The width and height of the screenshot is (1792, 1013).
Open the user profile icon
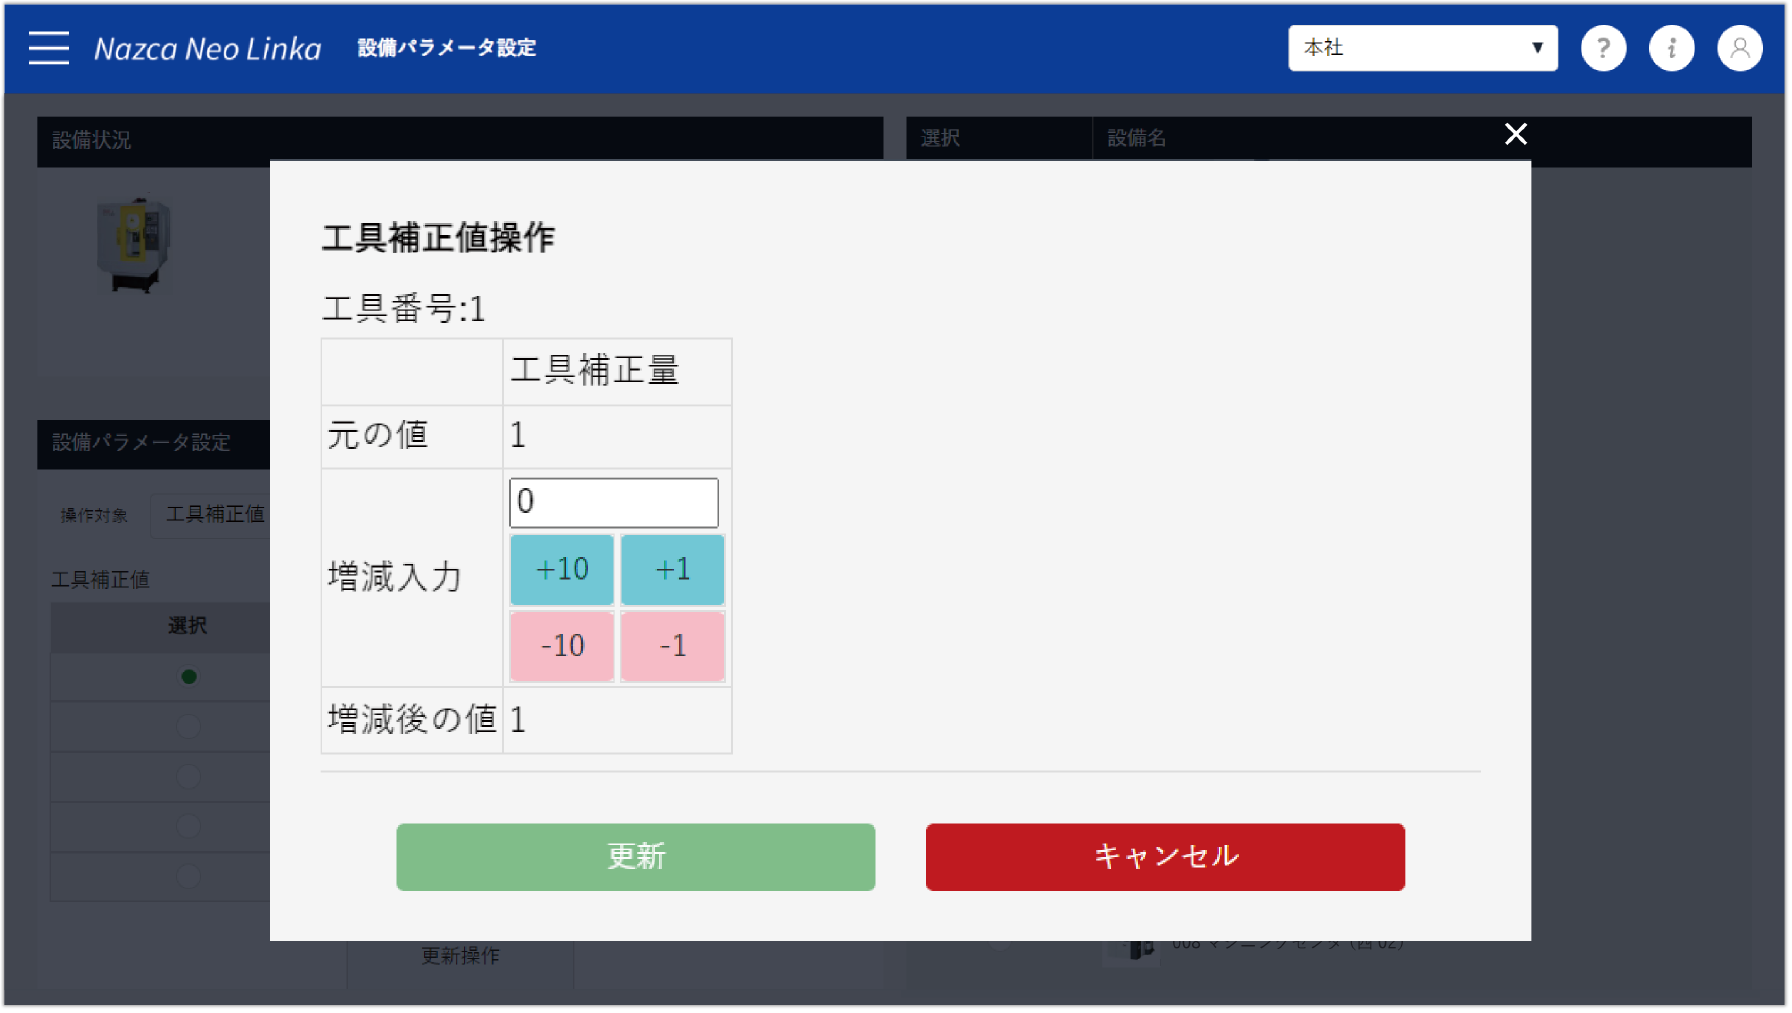1739,47
